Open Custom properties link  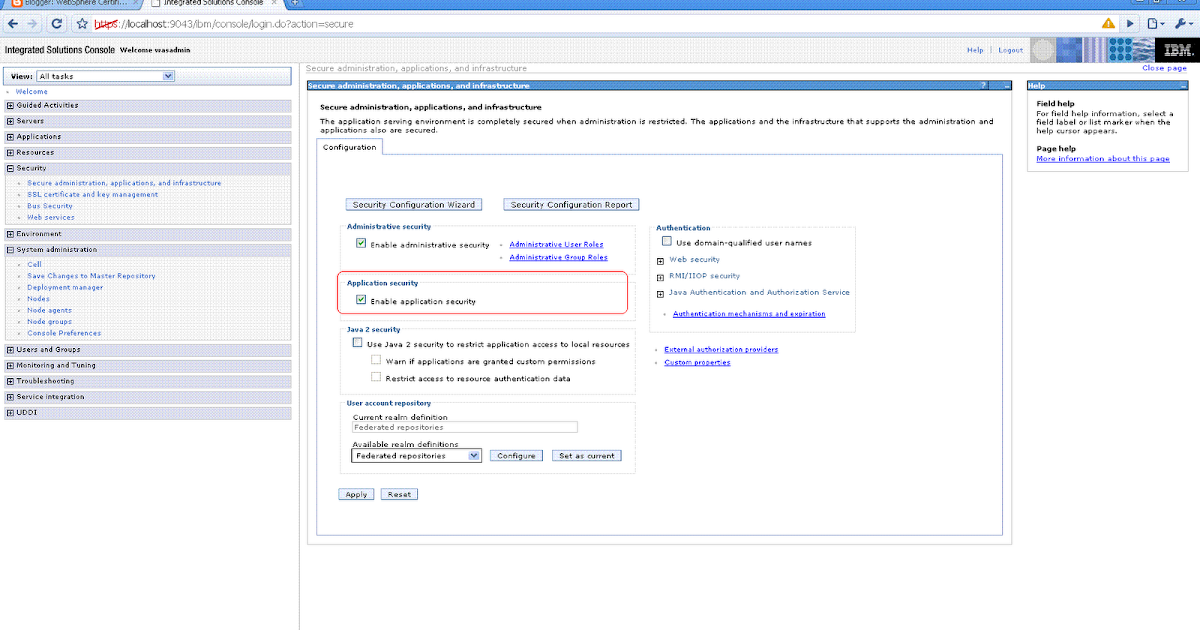point(697,362)
